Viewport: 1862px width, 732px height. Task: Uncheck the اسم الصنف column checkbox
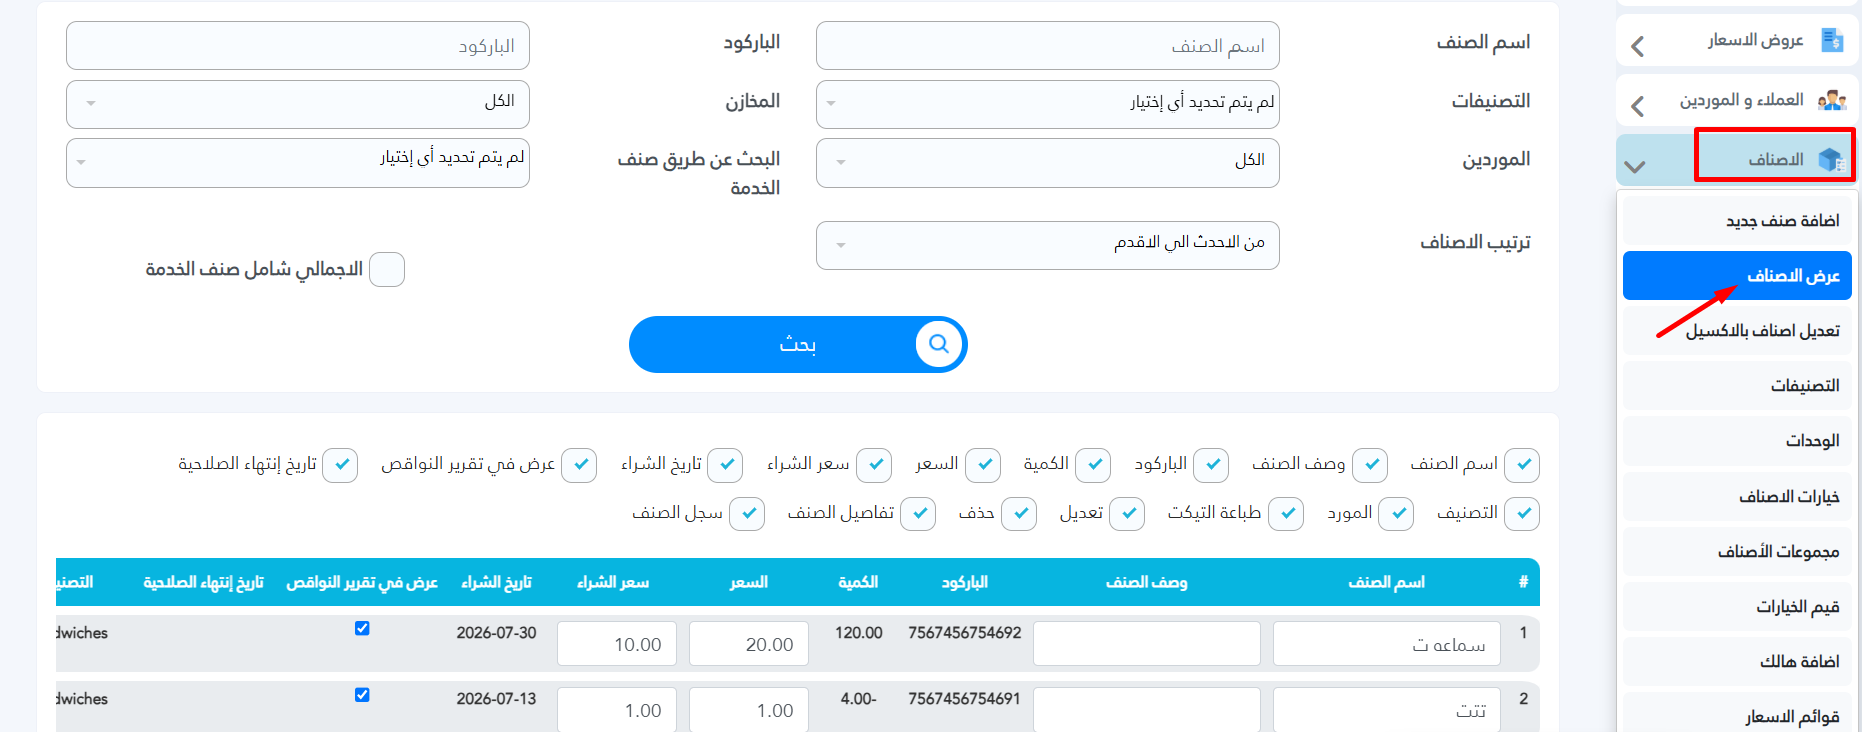coord(1522,465)
